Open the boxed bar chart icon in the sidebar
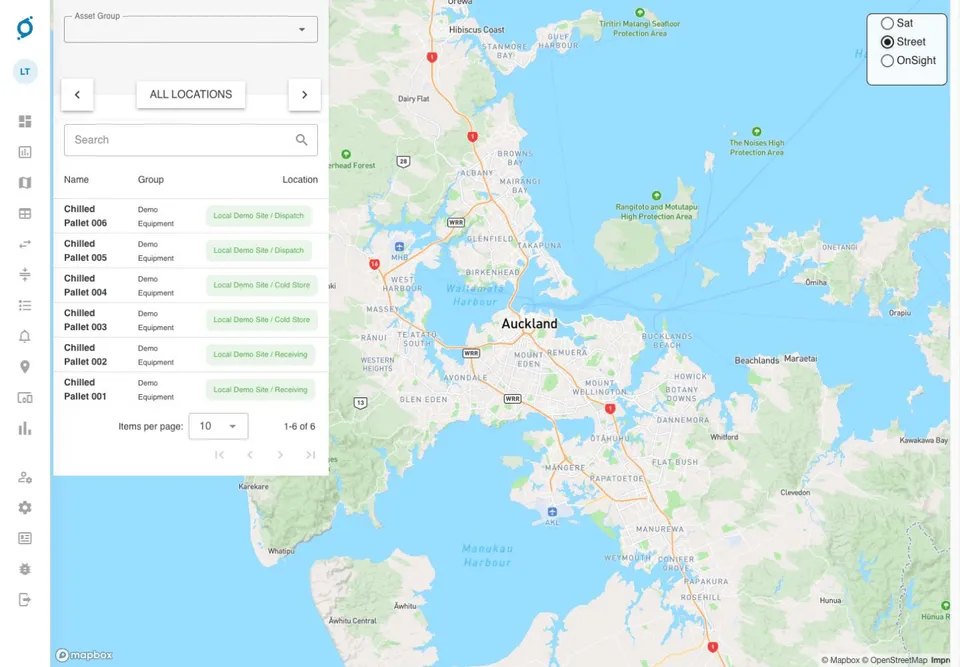 25,152
